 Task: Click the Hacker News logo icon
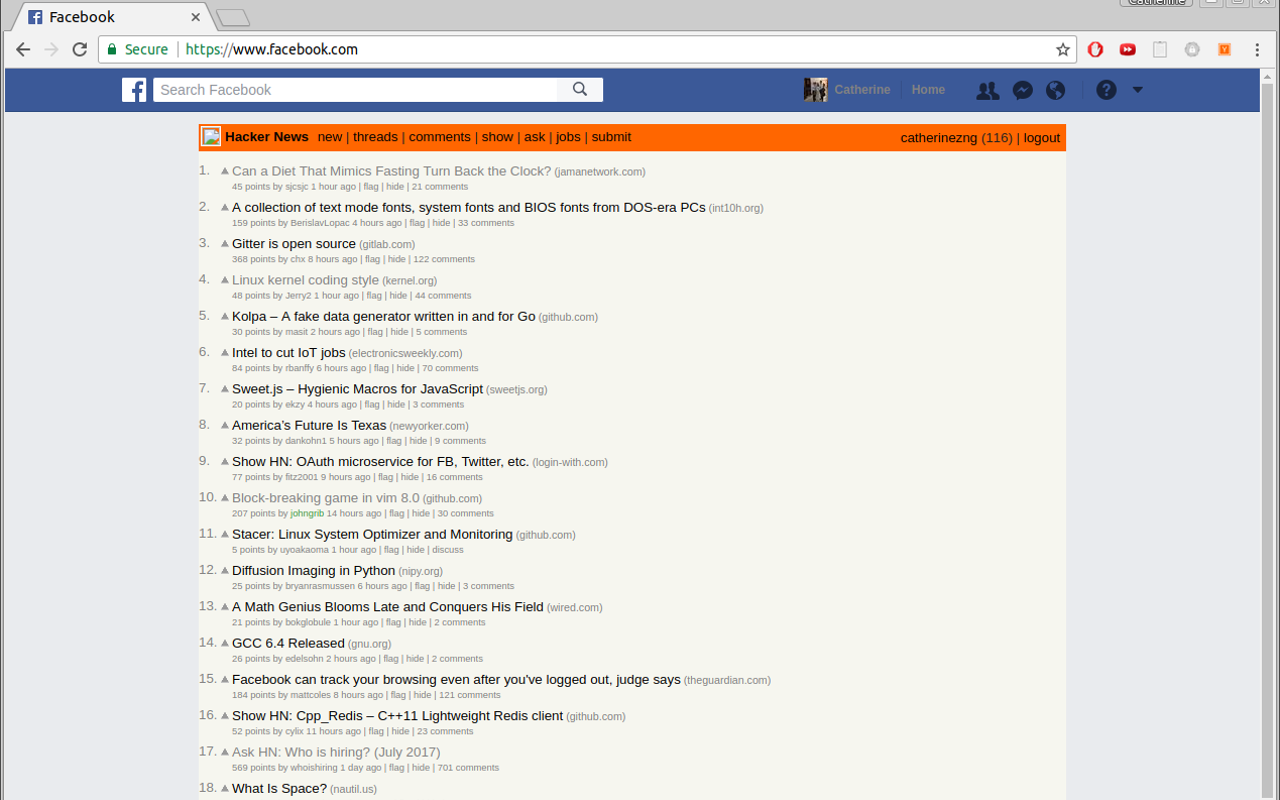[210, 137]
